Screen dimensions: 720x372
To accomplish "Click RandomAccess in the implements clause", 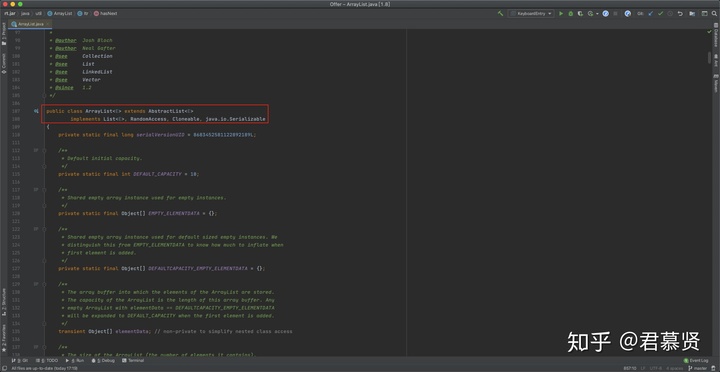I will pos(148,119).
